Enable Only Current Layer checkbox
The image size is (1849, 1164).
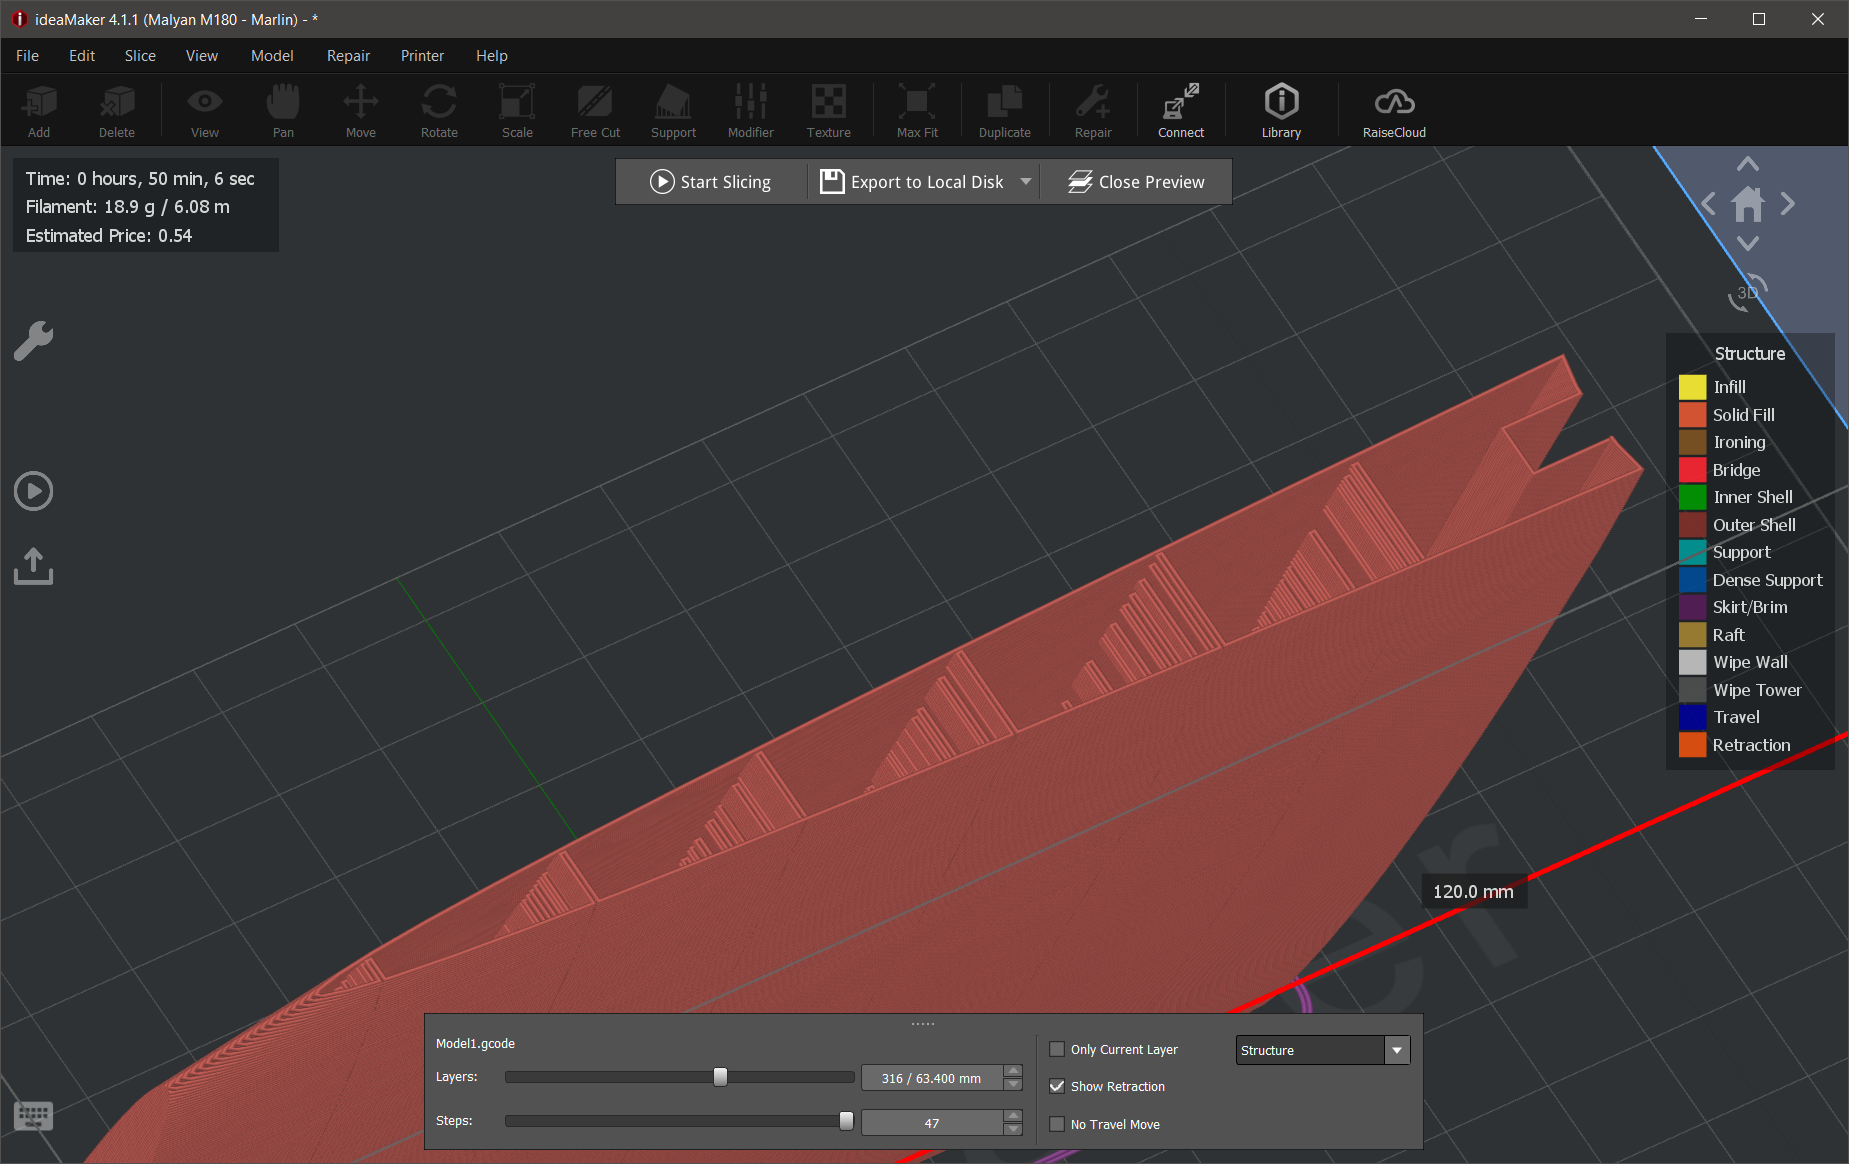click(x=1057, y=1049)
